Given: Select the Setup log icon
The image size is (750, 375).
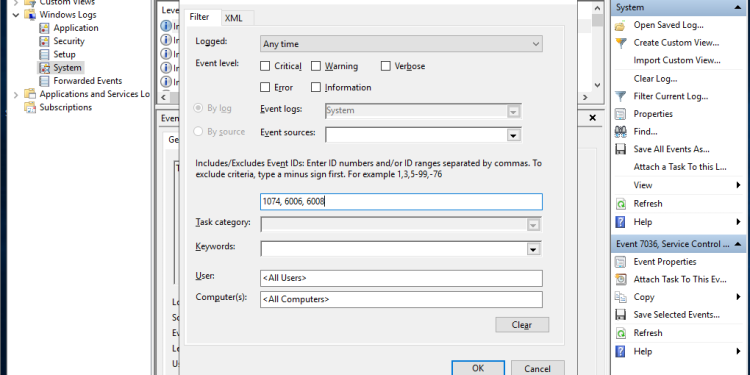Looking at the screenshot, I should (x=44, y=55).
